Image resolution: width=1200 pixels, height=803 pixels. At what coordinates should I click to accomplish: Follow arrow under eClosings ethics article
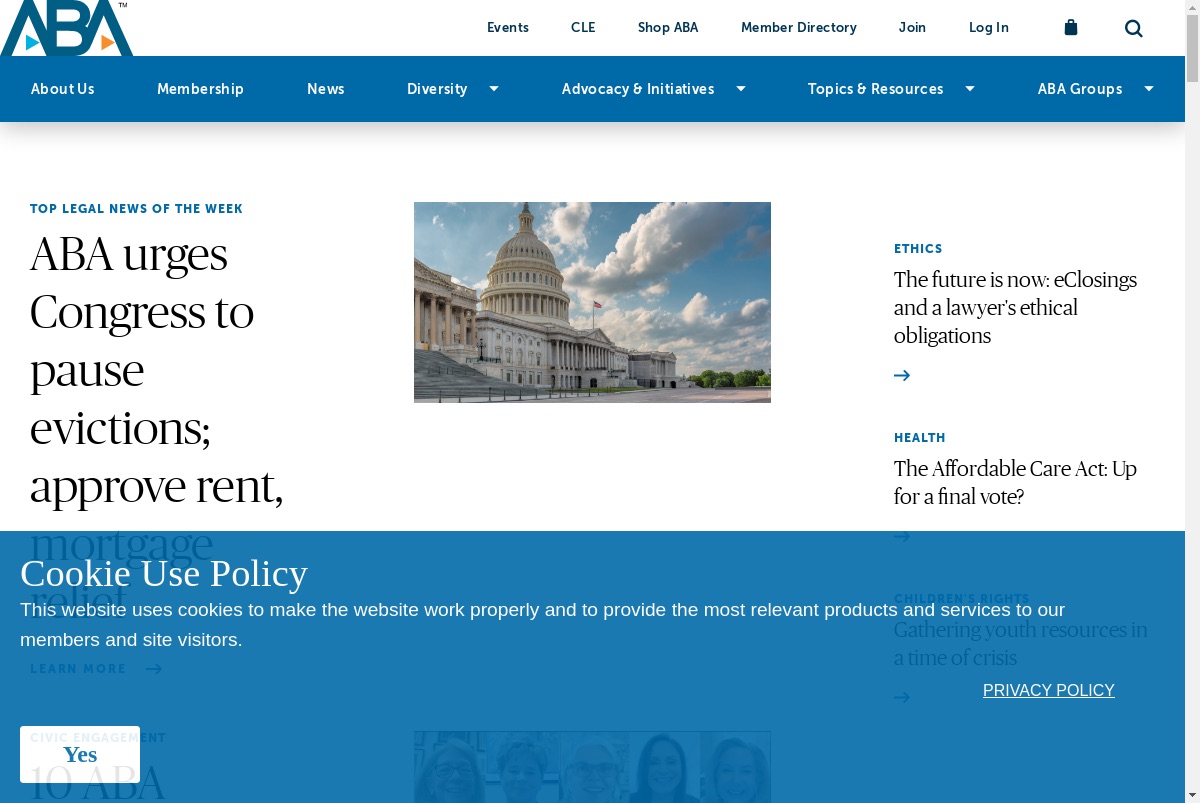pyautogui.click(x=902, y=375)
